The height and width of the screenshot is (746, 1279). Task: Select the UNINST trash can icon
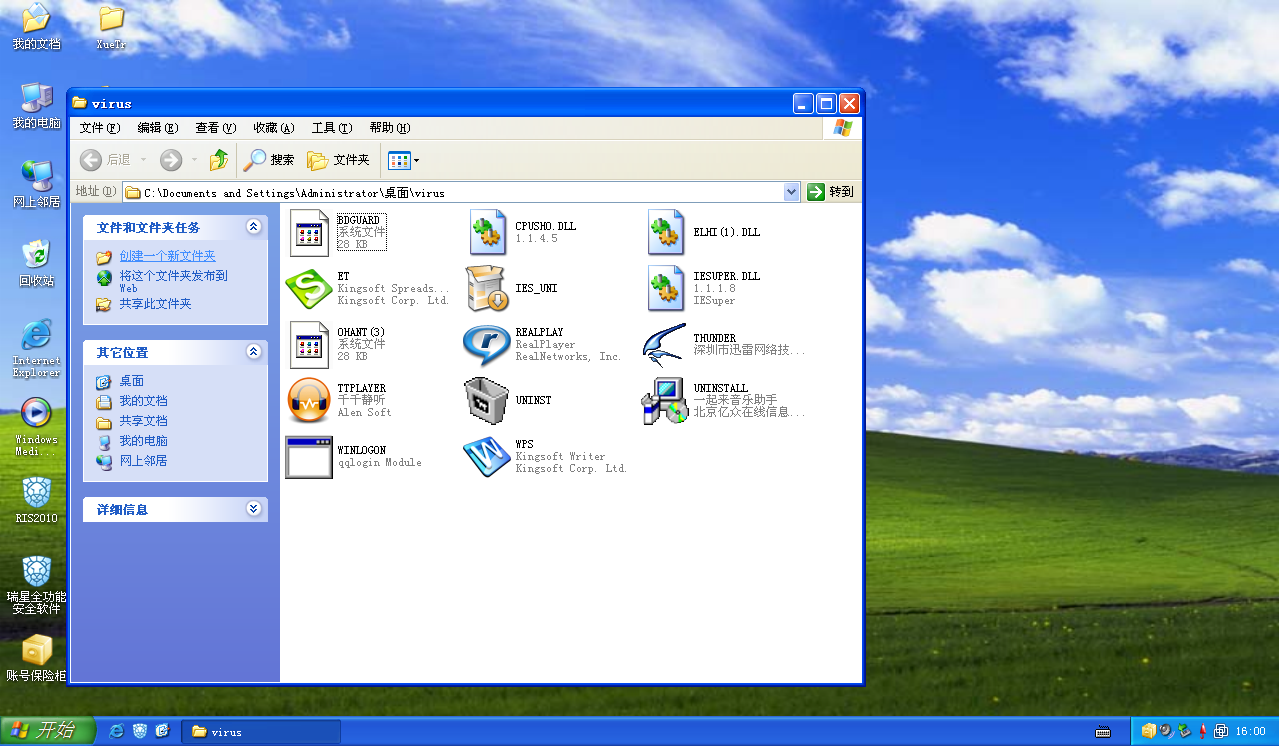coord(487,401)
